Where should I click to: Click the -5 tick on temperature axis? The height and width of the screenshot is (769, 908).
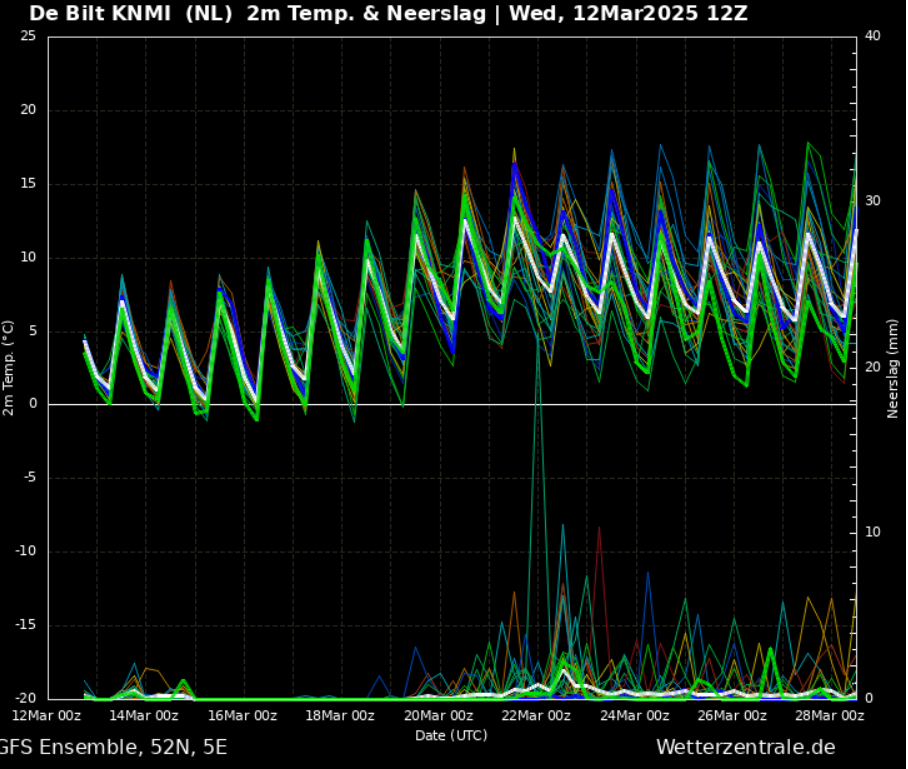click(30, 478)
